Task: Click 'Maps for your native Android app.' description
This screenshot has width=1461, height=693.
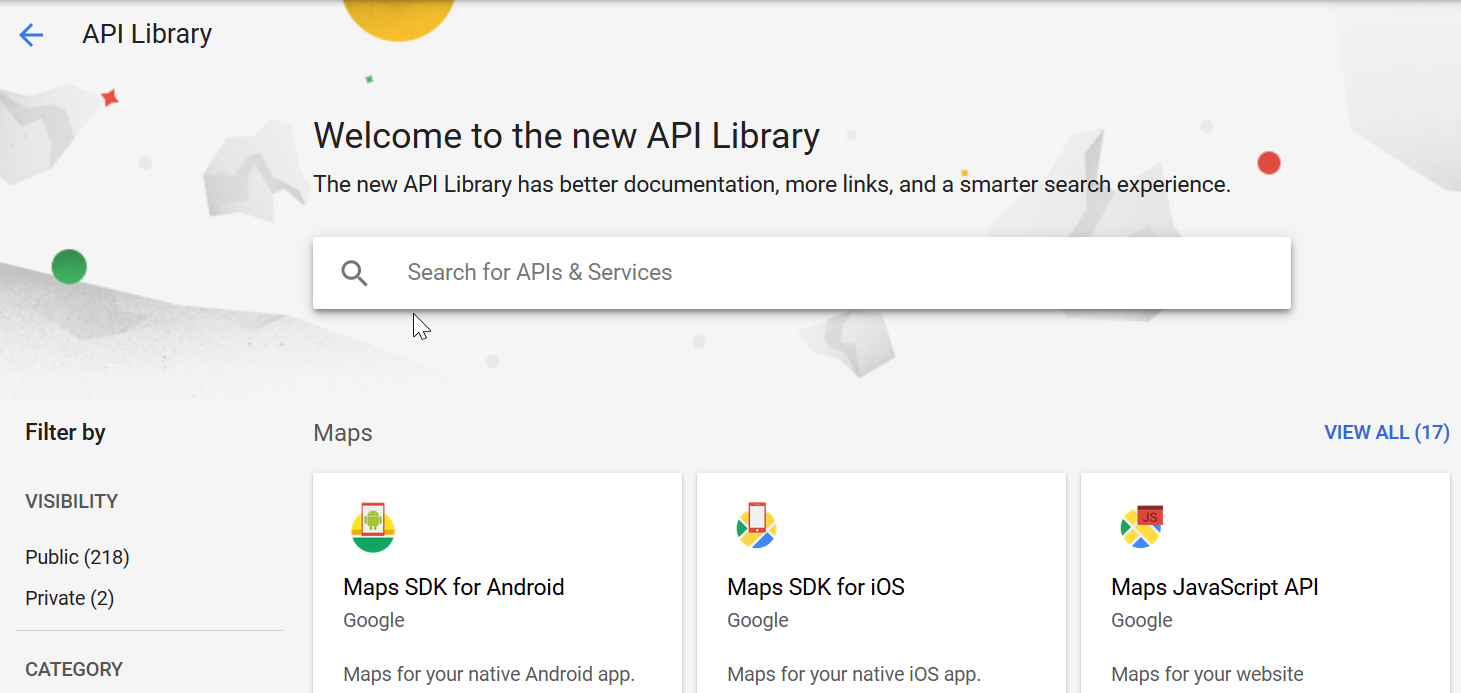Action: point(489,674)
